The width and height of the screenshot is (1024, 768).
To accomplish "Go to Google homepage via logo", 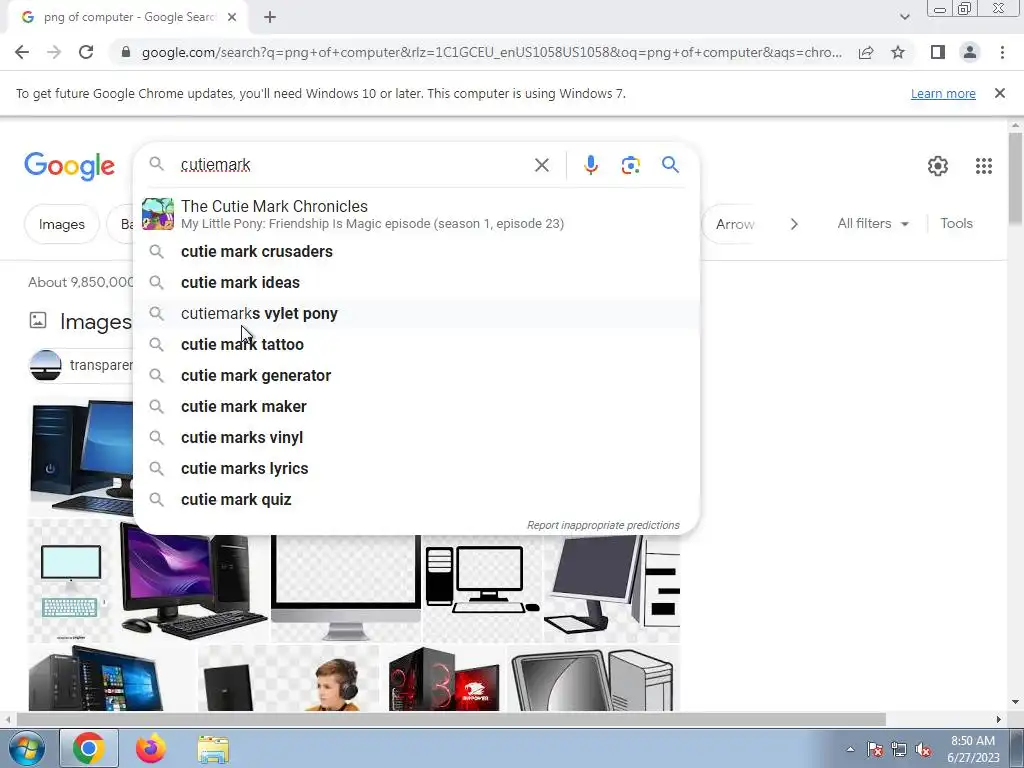I will pyautogui.click(x=69, y=166).
